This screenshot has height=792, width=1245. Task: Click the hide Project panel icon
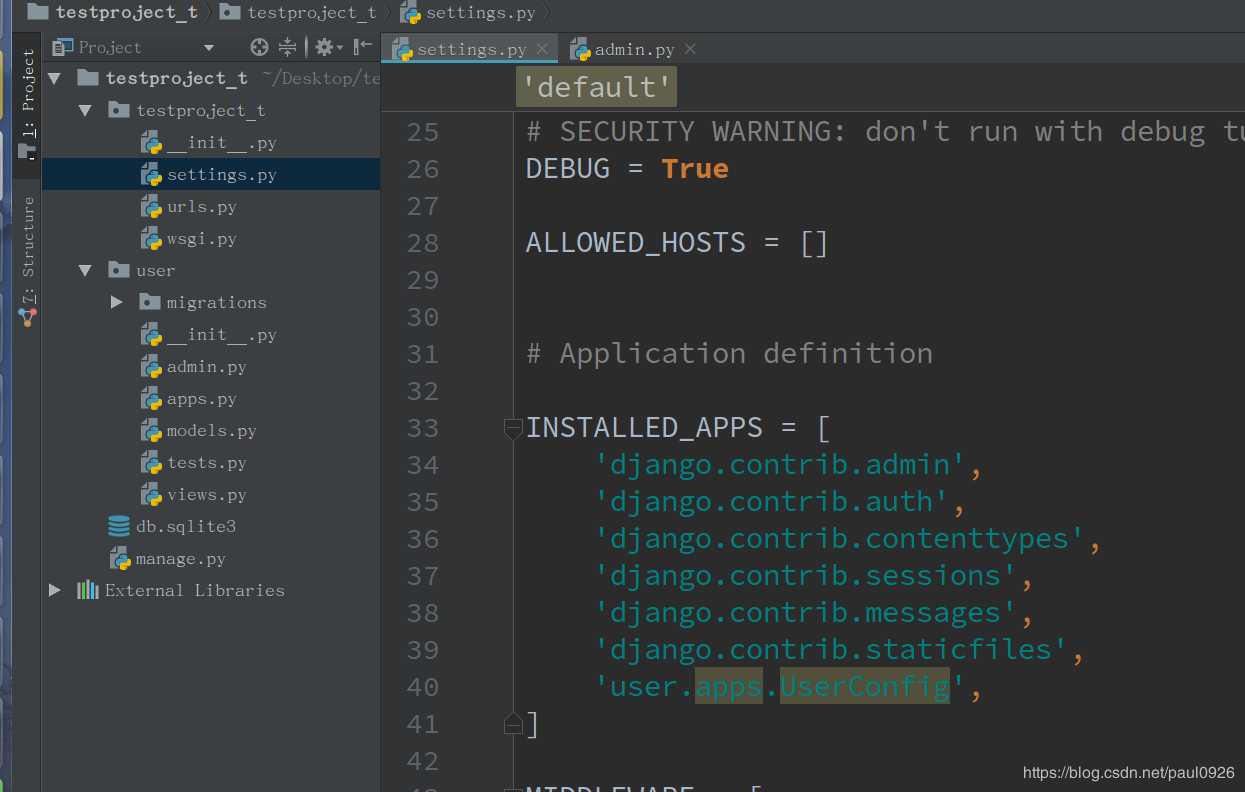tap(362, 47)
